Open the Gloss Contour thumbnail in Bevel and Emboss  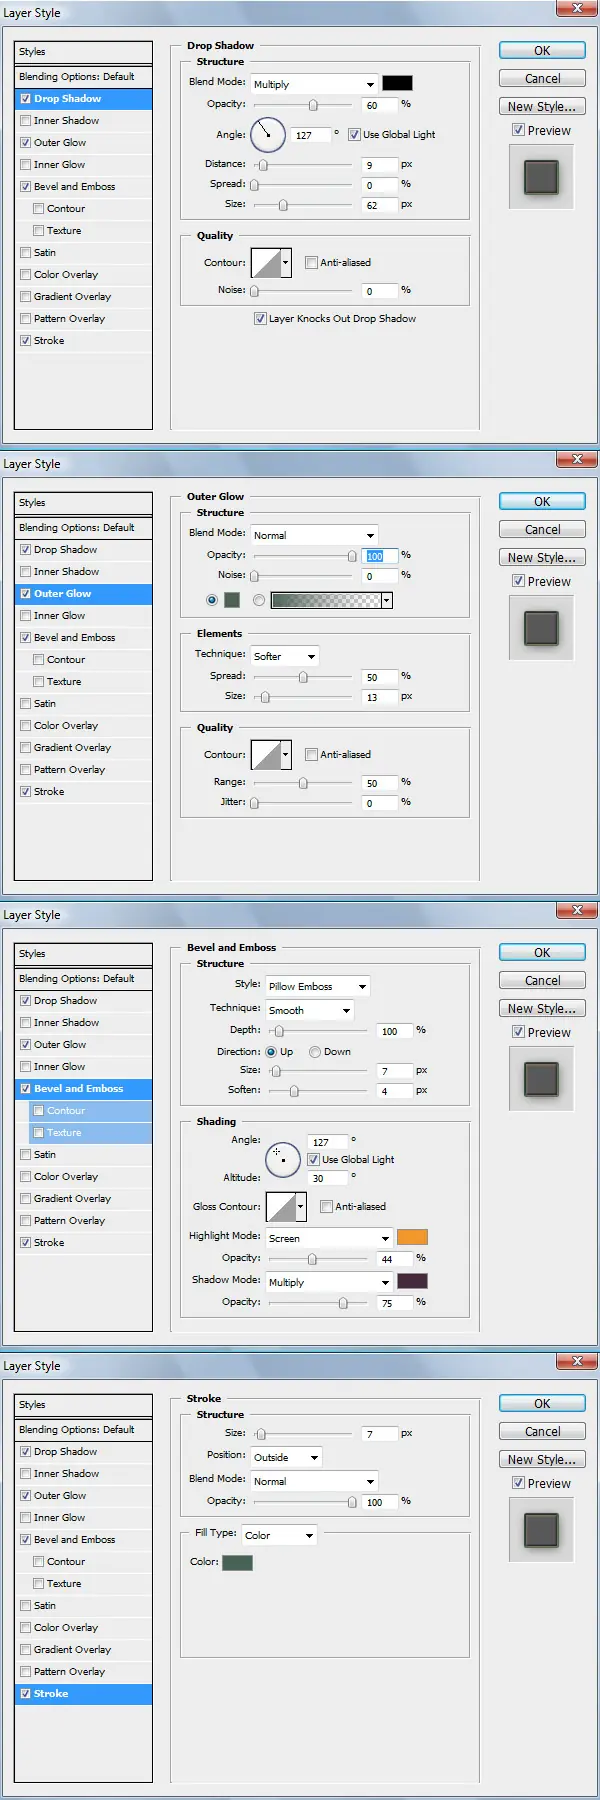pos(281,1207)
